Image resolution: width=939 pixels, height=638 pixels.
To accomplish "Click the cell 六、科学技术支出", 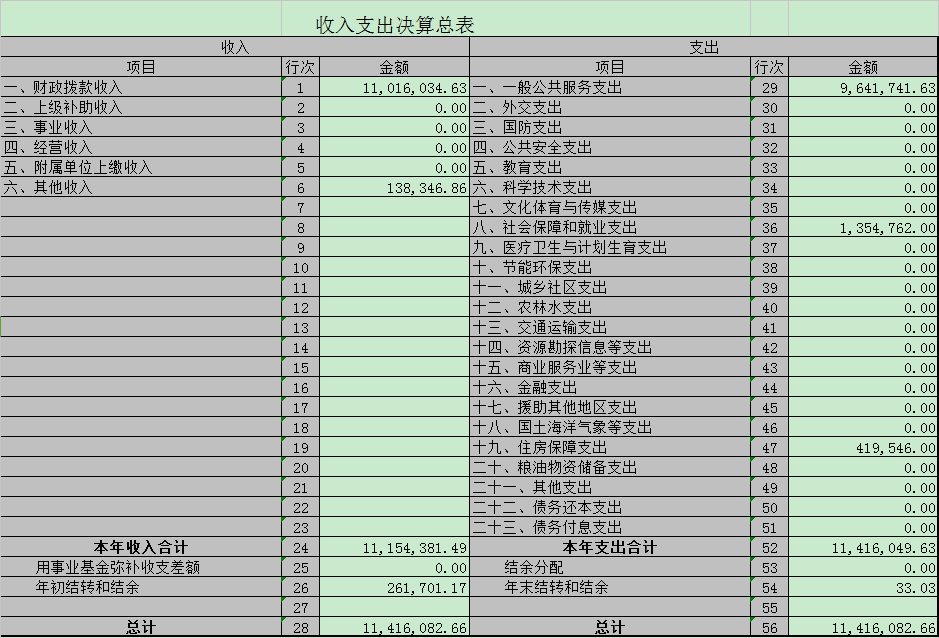I will coord(610,187).
